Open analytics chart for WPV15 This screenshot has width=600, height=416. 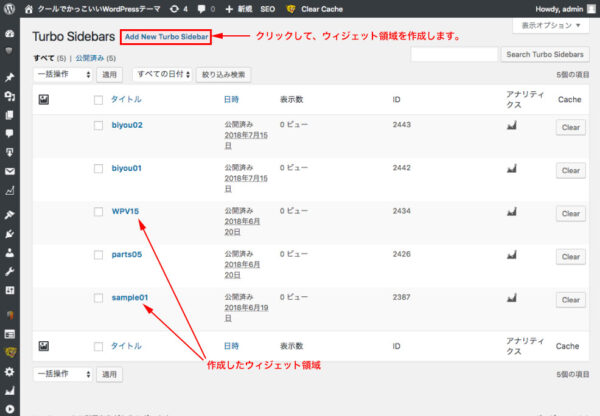coord(512,211)
